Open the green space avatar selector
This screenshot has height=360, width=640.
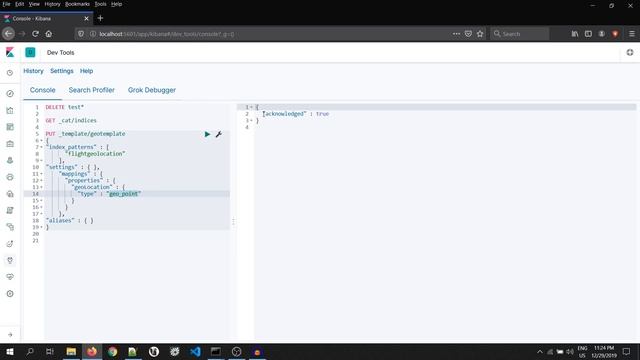coord(30,52)
